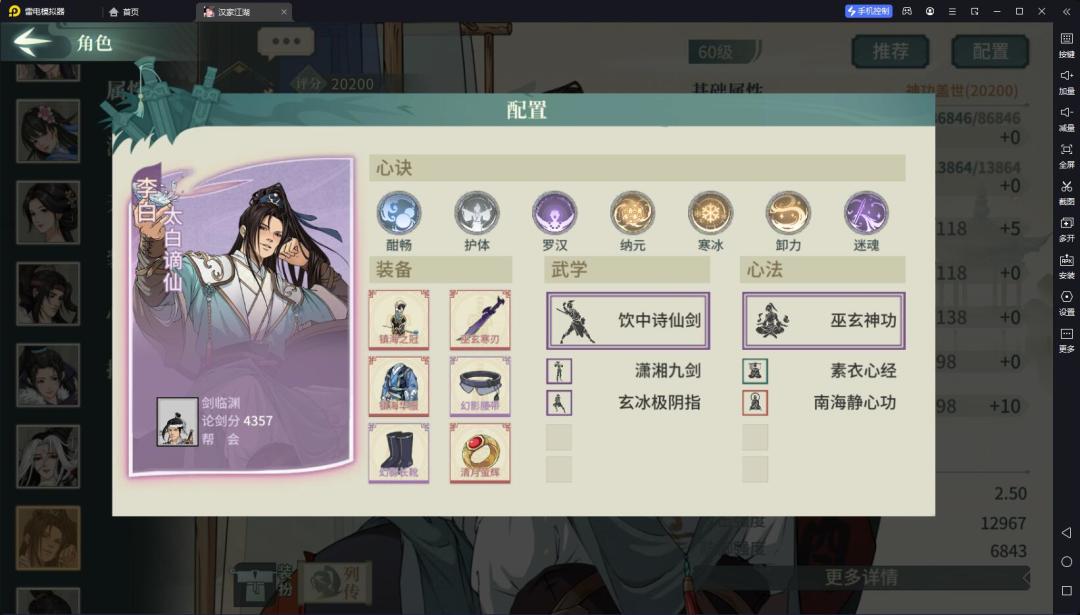Open the red ring equipment slot
This screenshot has width=1080, height=615.
tap(480, 453)
